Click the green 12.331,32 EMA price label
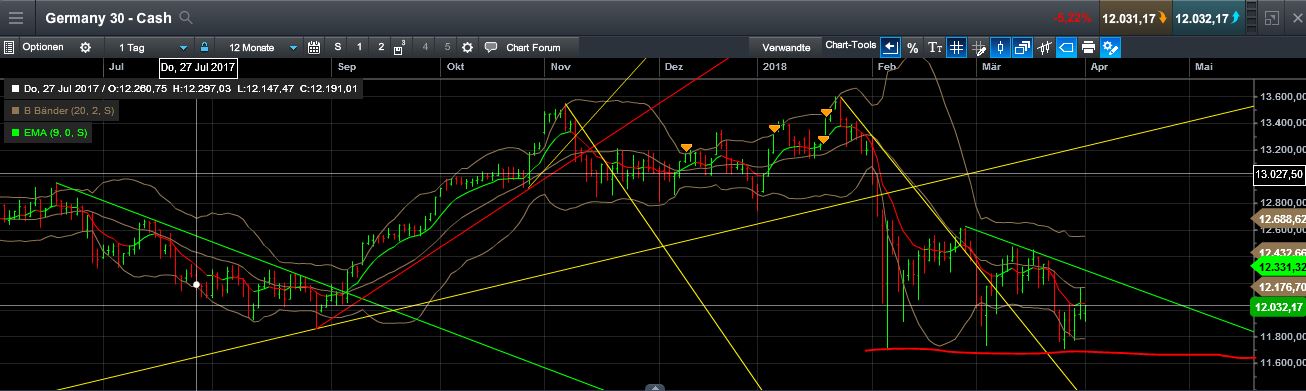 click(1280, 267)
